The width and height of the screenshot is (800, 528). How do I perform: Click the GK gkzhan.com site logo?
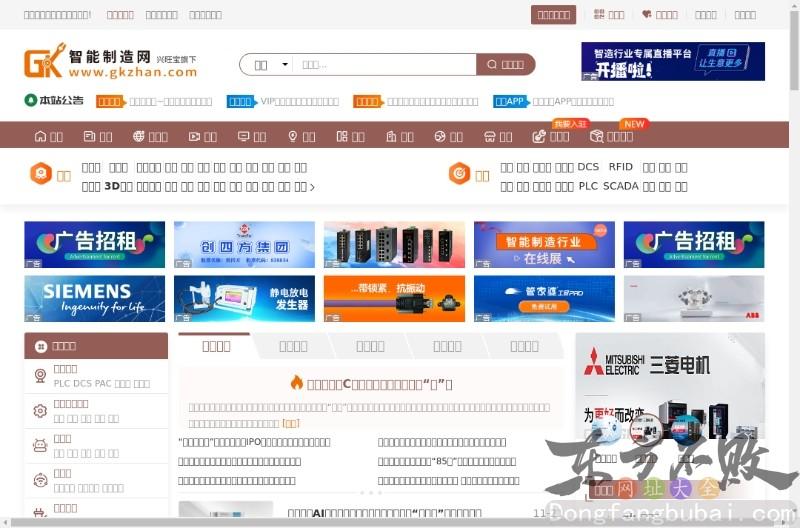(110, 61)
